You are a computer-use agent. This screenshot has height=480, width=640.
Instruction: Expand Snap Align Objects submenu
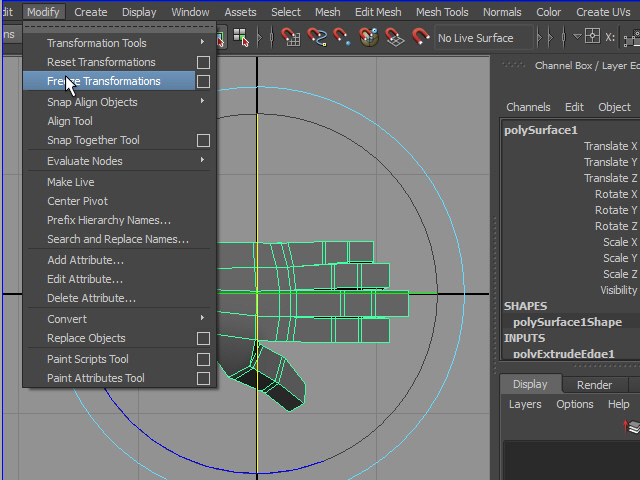coord(202,101)
